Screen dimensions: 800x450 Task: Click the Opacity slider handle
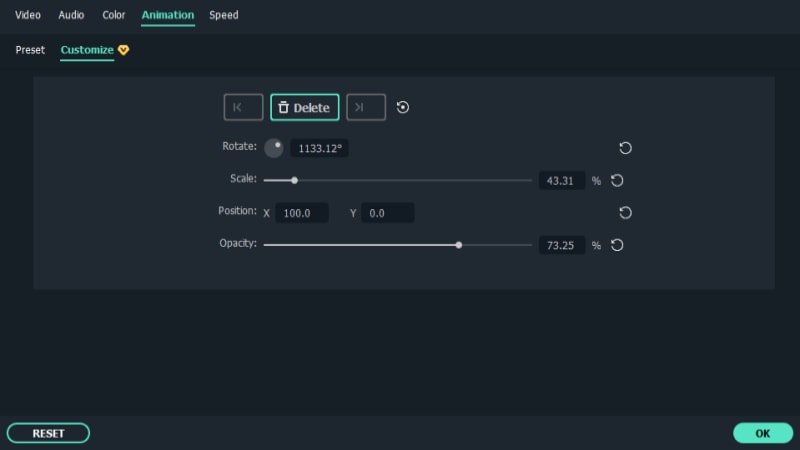(x=459, y=245)
